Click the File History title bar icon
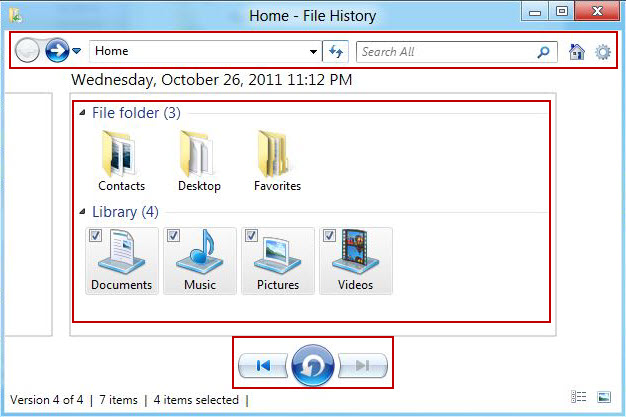Screen dimensions: 626x417 pos(16,16)
